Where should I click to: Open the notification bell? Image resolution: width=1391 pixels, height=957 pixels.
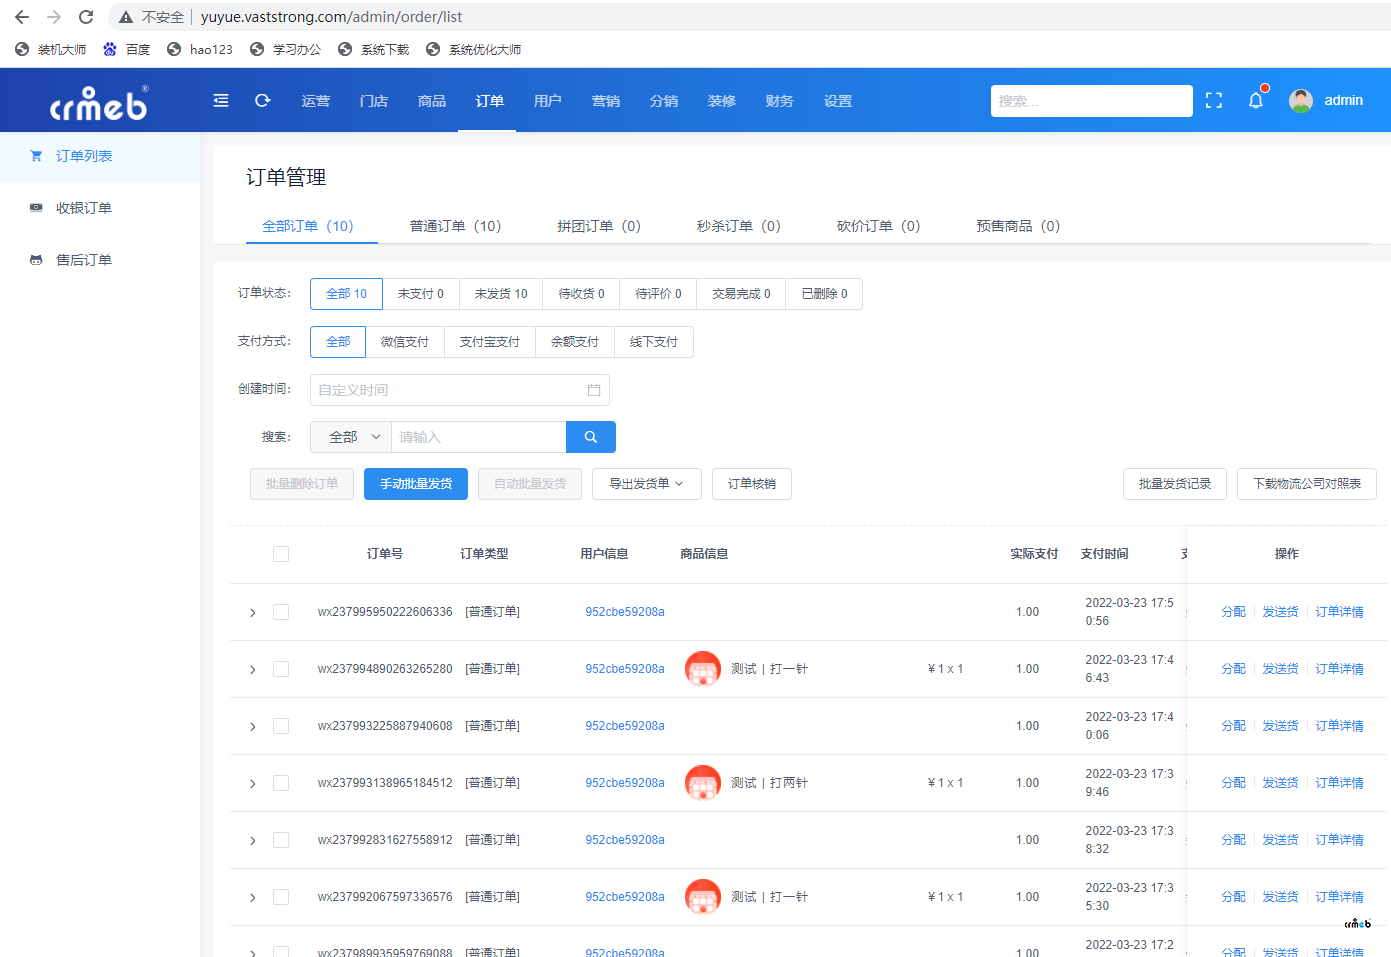pos(1256,100)
